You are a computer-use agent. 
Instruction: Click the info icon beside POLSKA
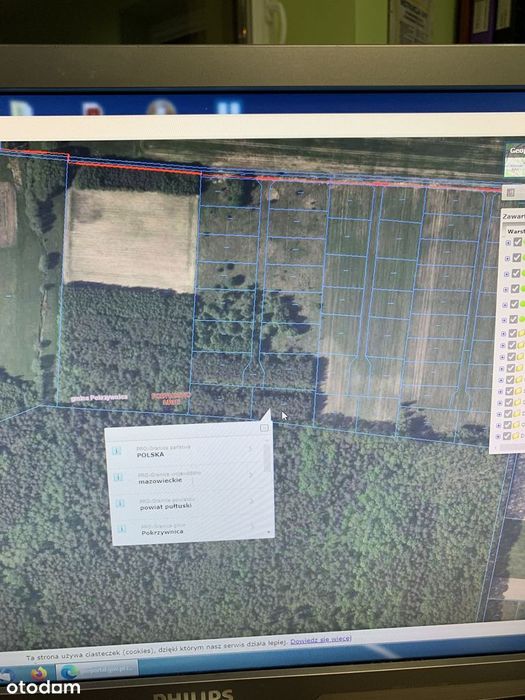tap(117, 450)
